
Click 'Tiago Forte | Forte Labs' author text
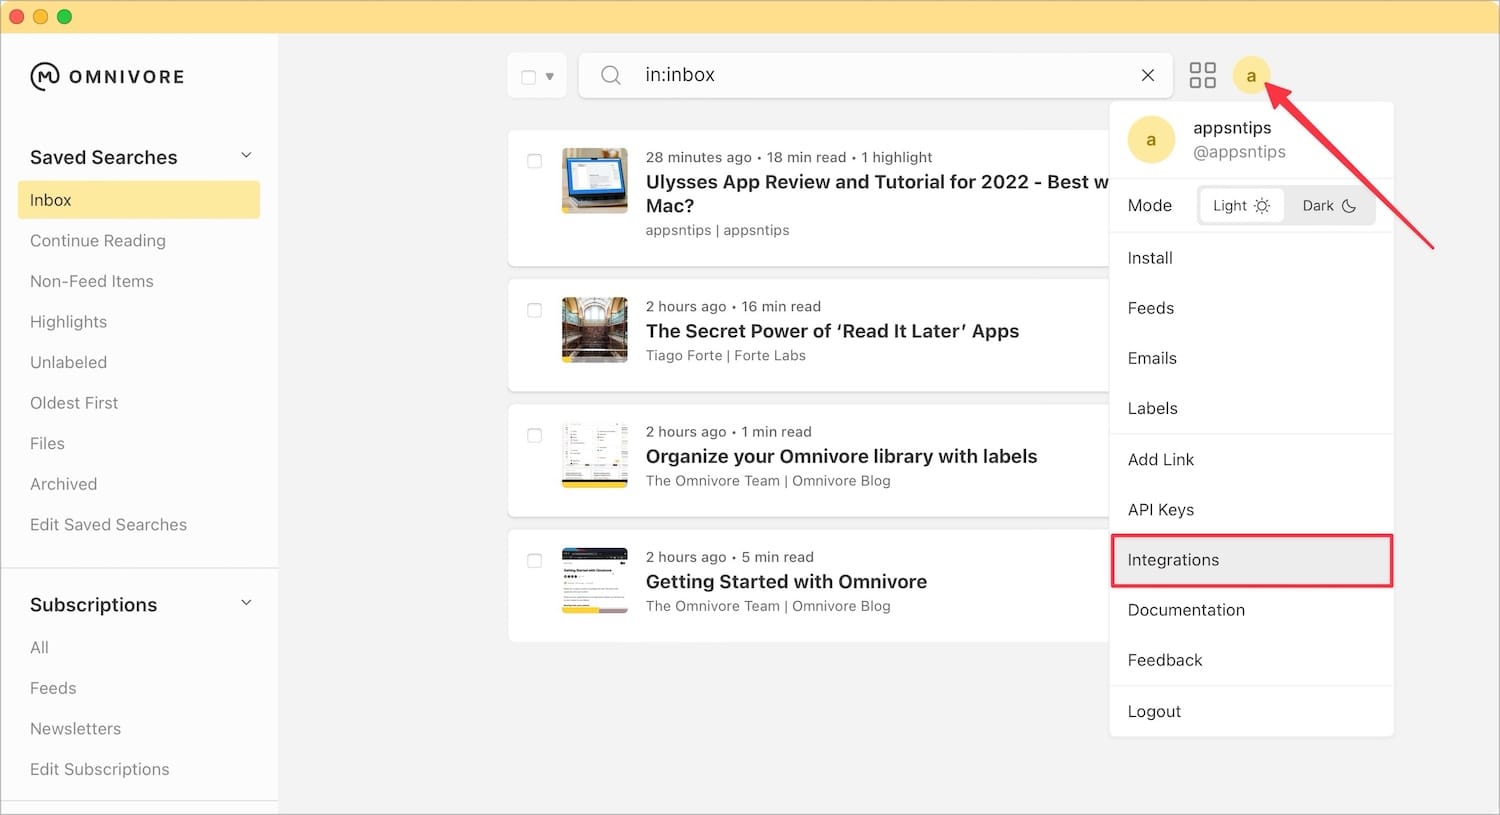[x=726, y=355]
